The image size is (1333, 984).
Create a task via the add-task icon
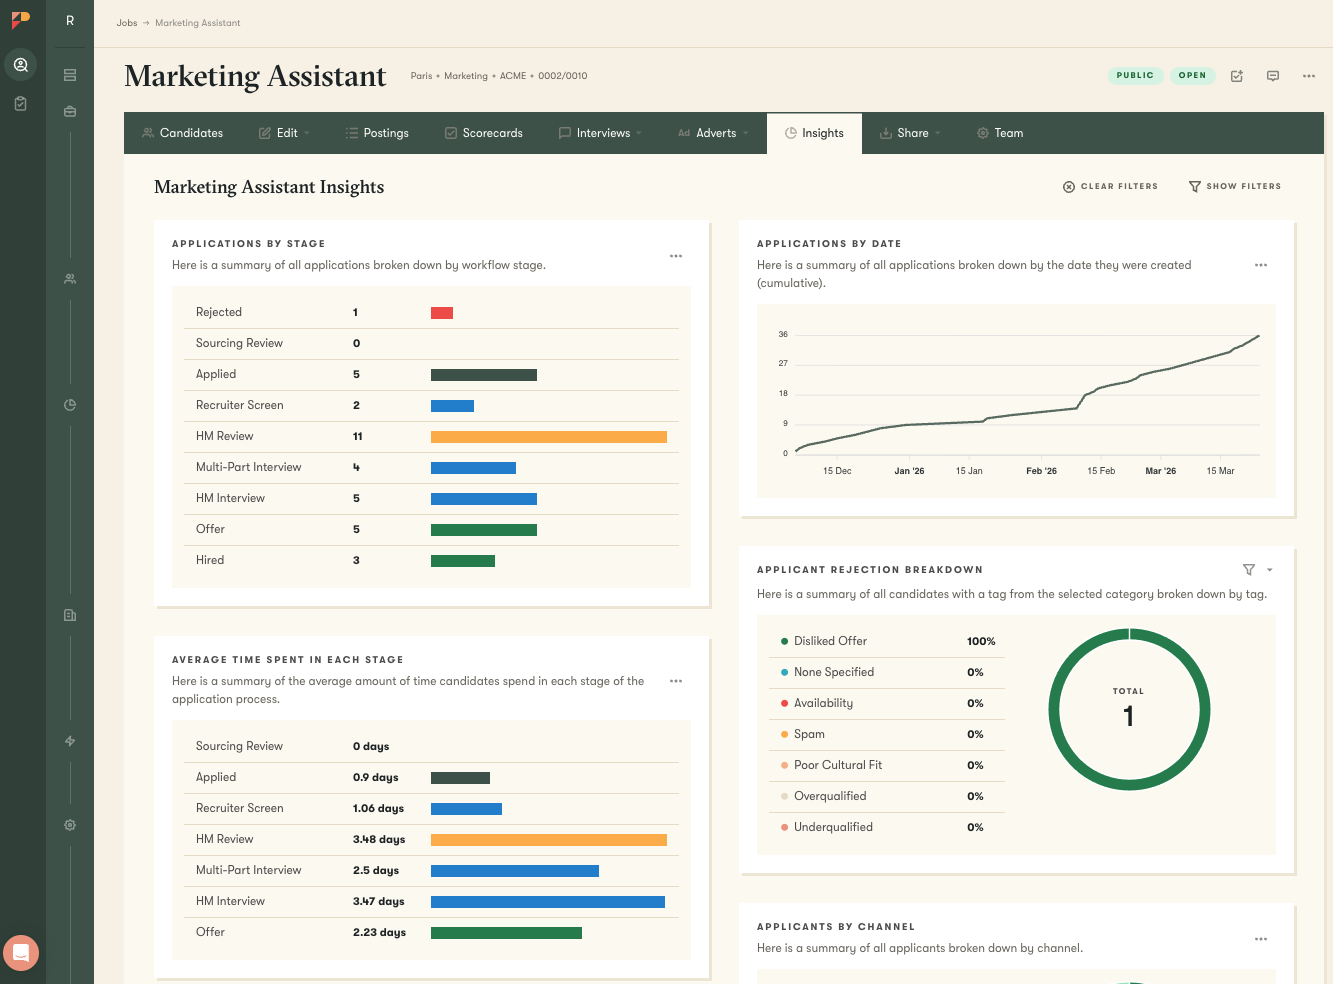point(1237,75)
